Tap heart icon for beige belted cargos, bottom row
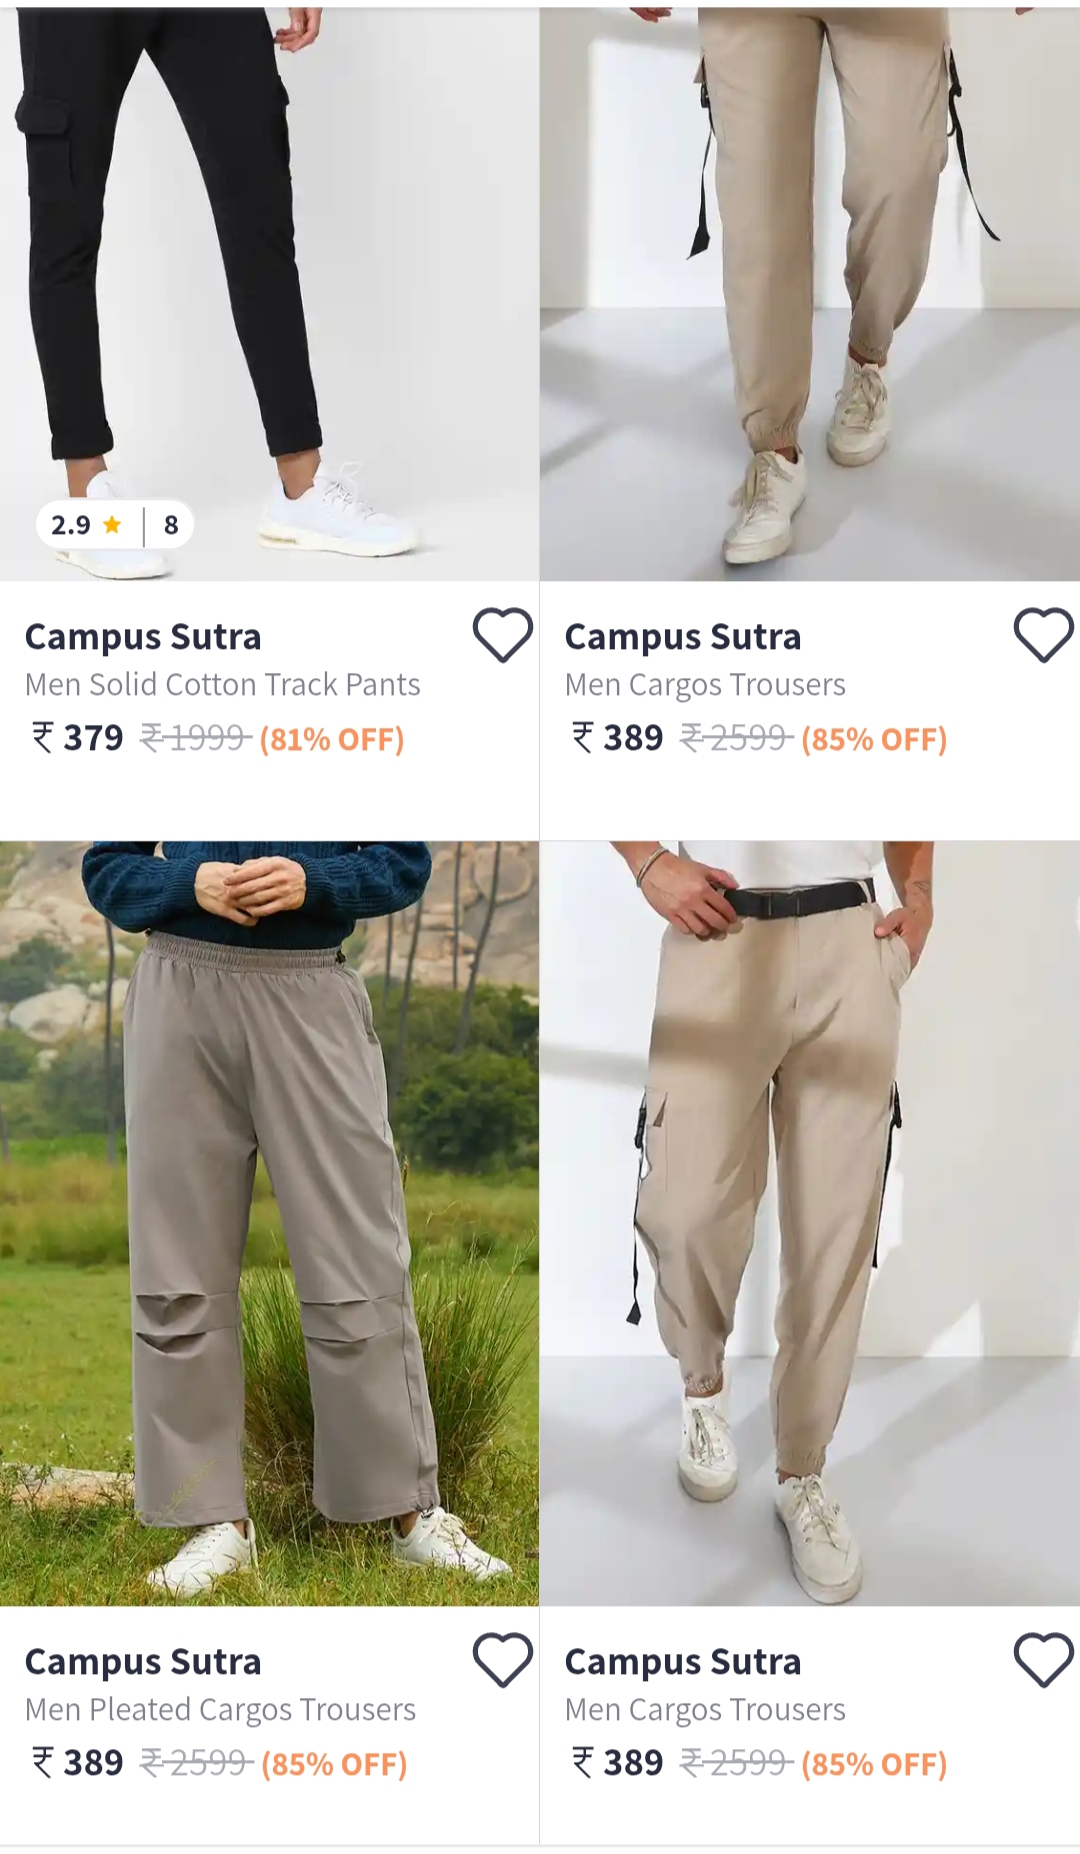Viewport: 1080px width, 1854px height. coord(1043,1660)
